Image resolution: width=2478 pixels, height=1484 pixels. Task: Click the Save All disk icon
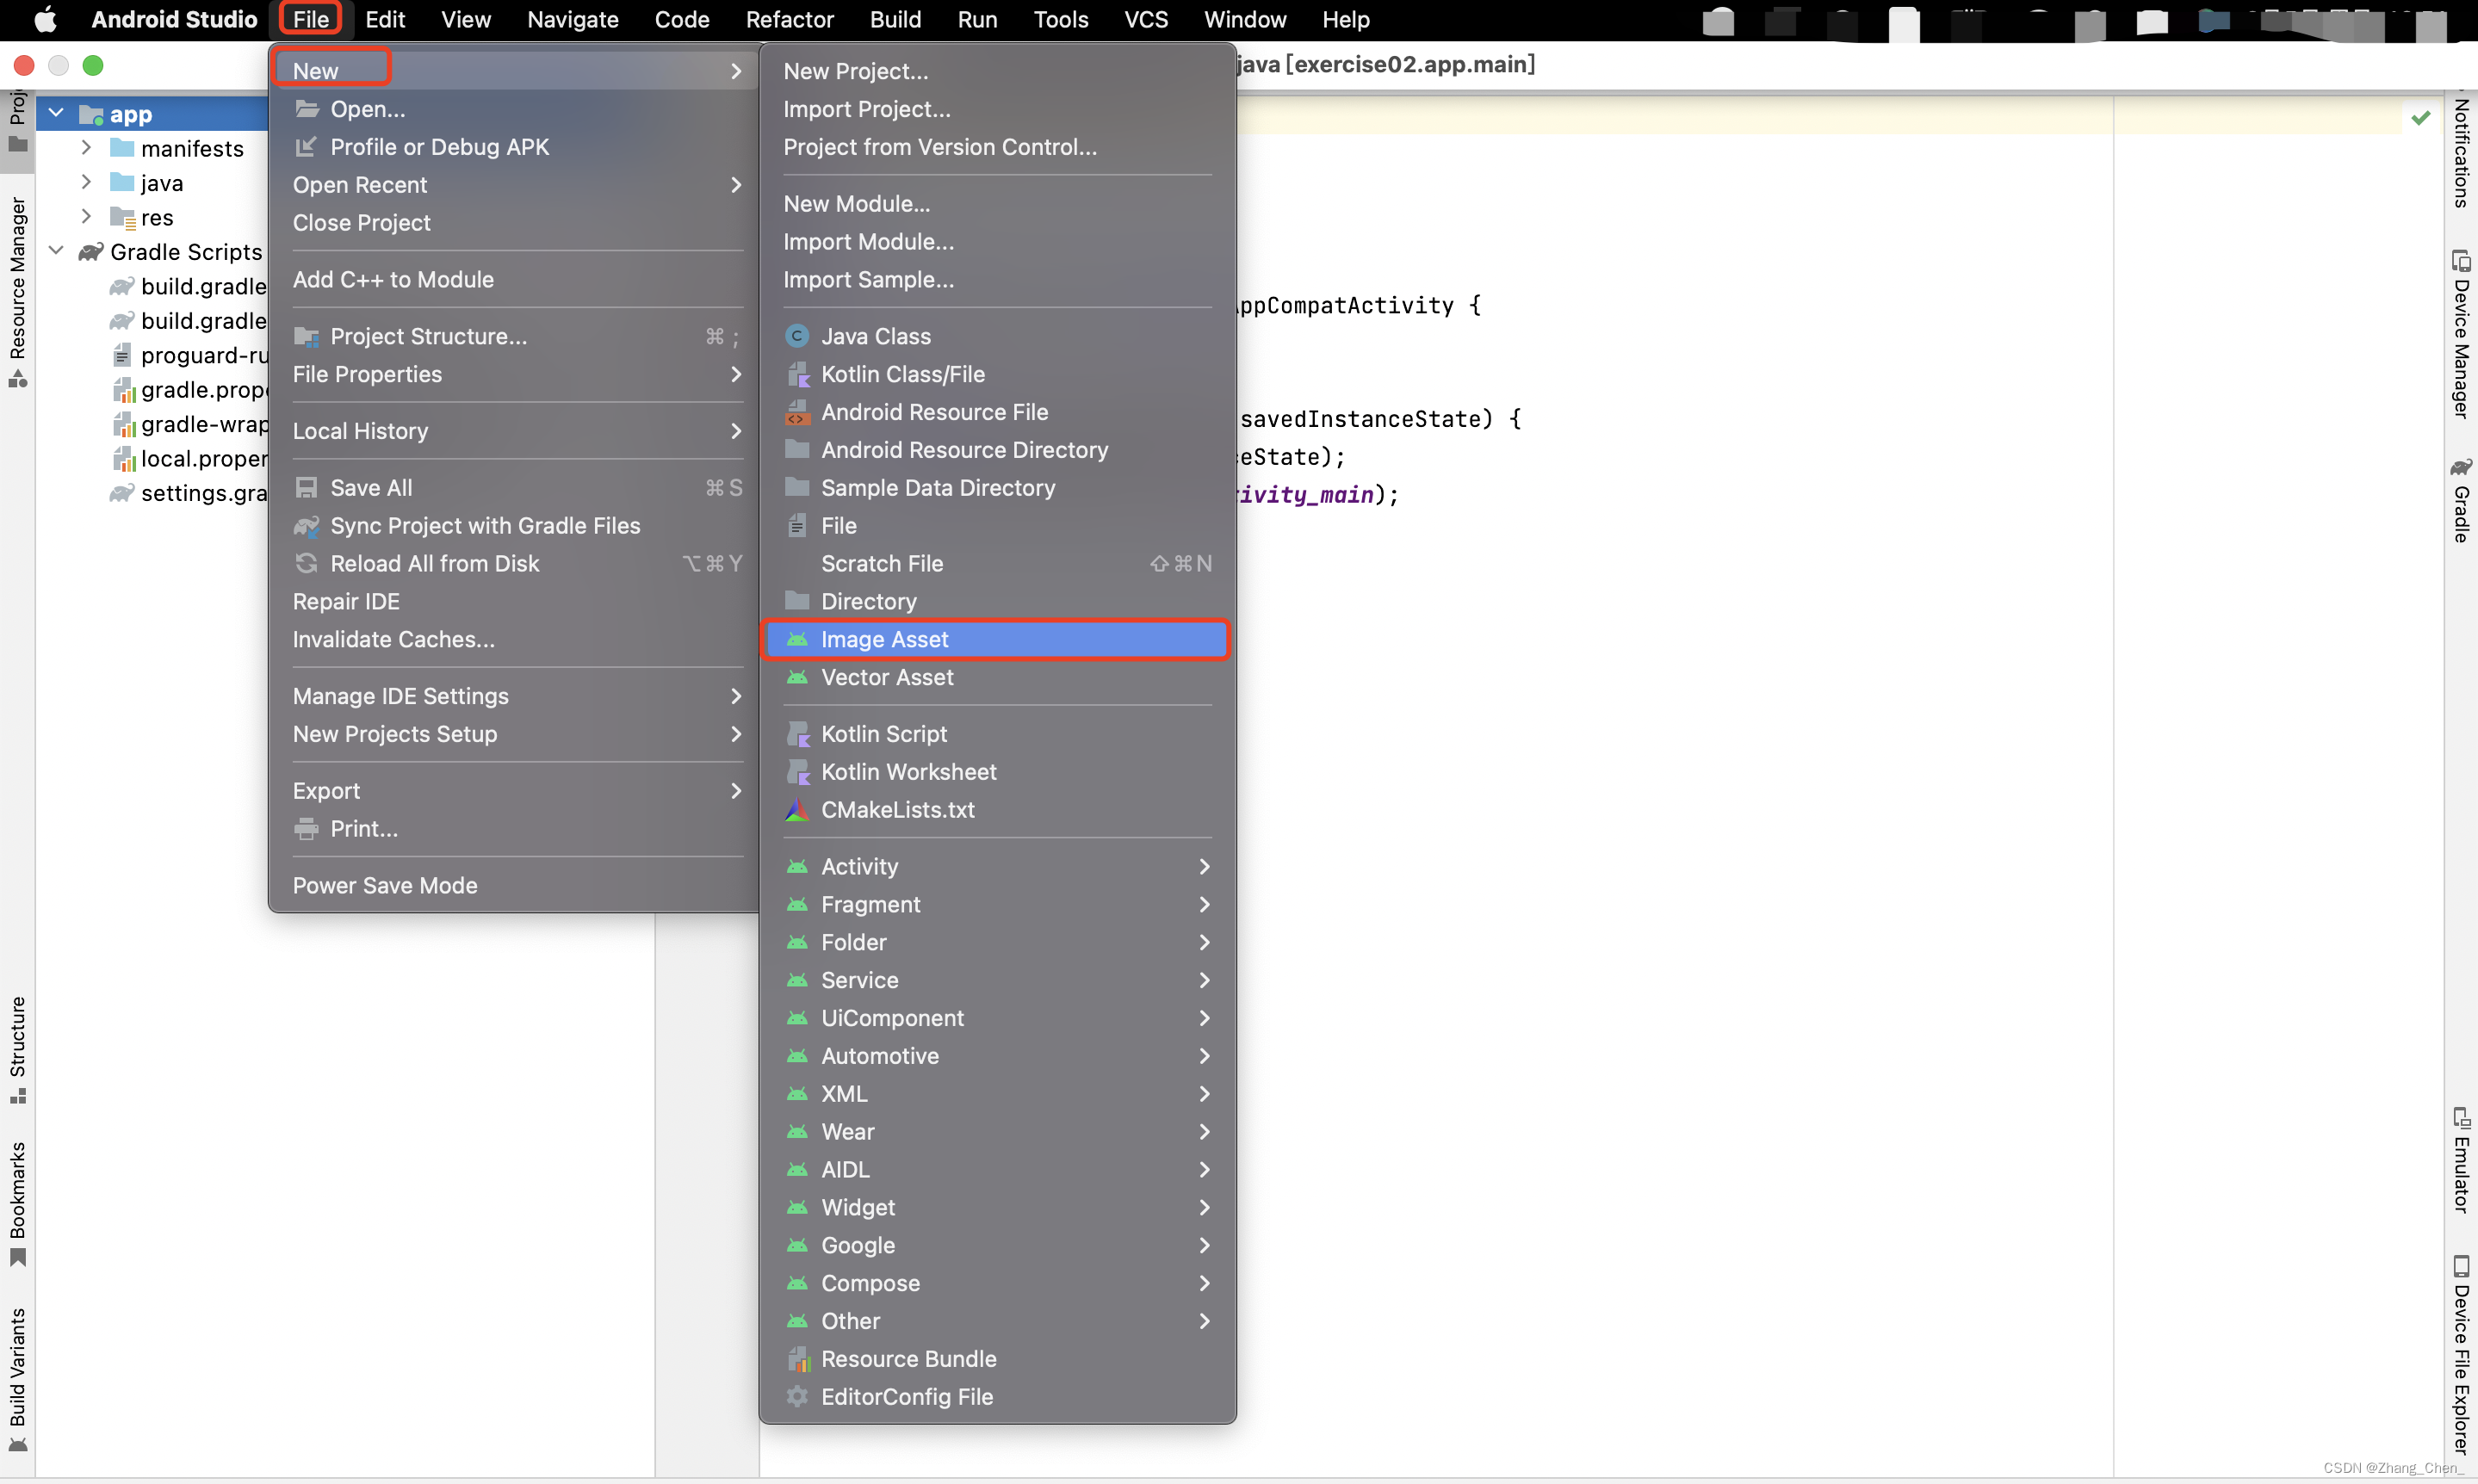point(306,488)
